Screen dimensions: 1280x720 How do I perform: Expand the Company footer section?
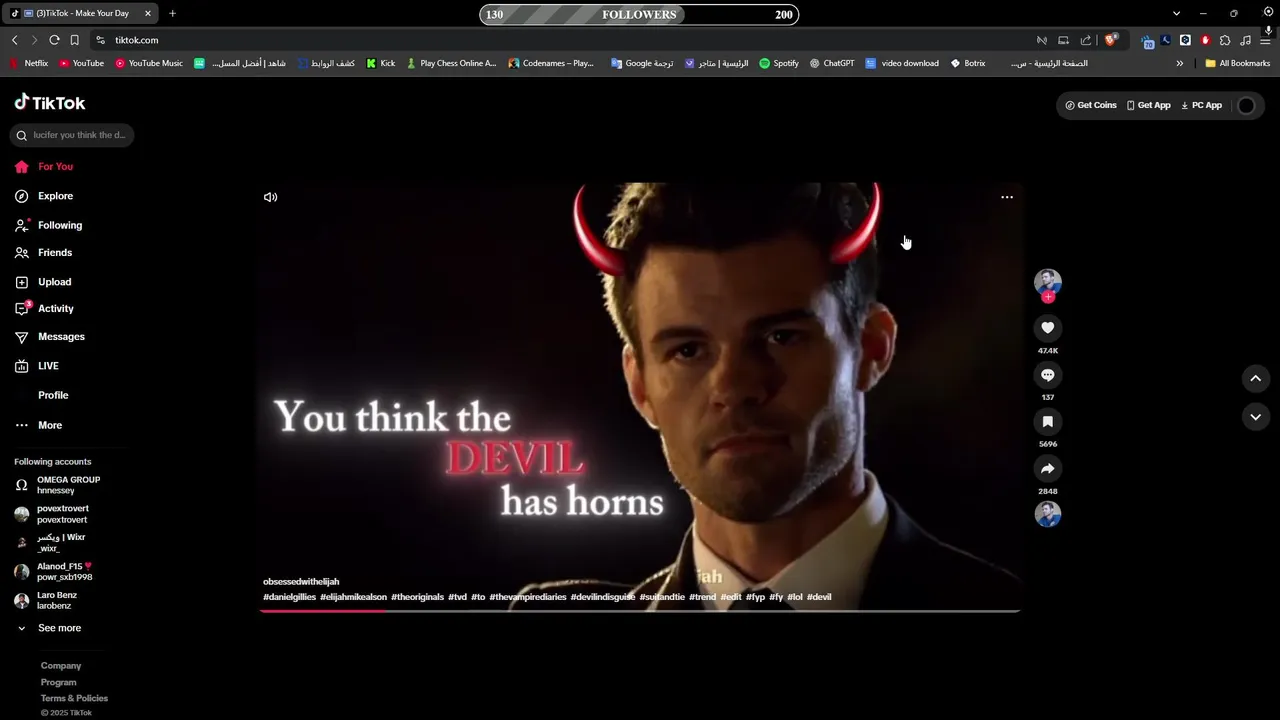tap(61, 666)
